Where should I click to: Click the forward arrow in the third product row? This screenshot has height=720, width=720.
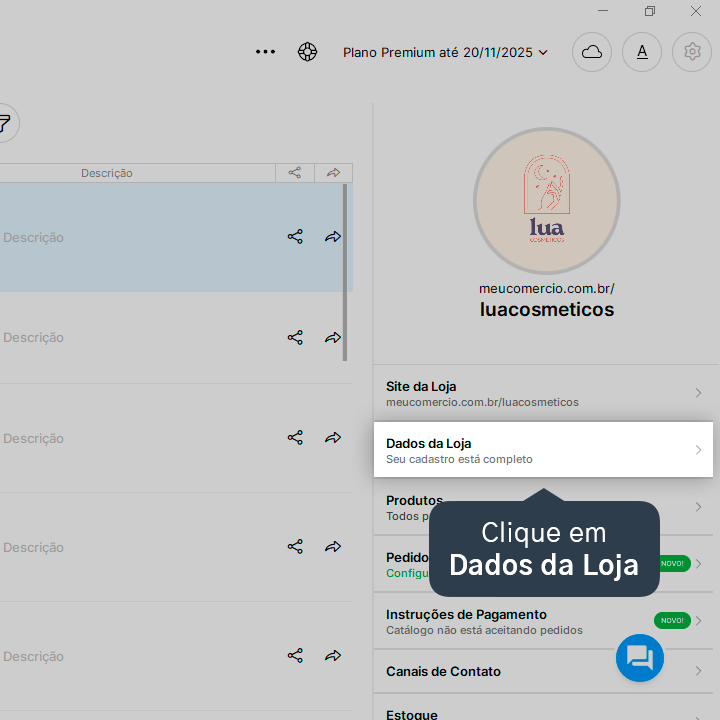click(x=333, y=438)
